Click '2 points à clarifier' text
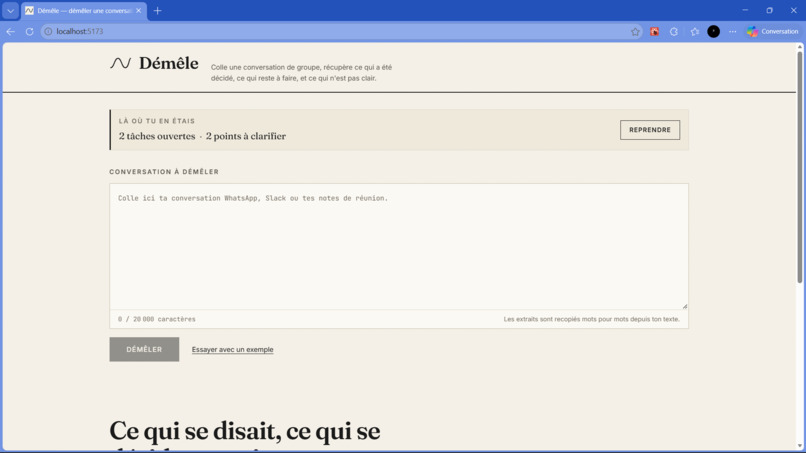Viewport: 806px width, 453px height. (246, 136)
